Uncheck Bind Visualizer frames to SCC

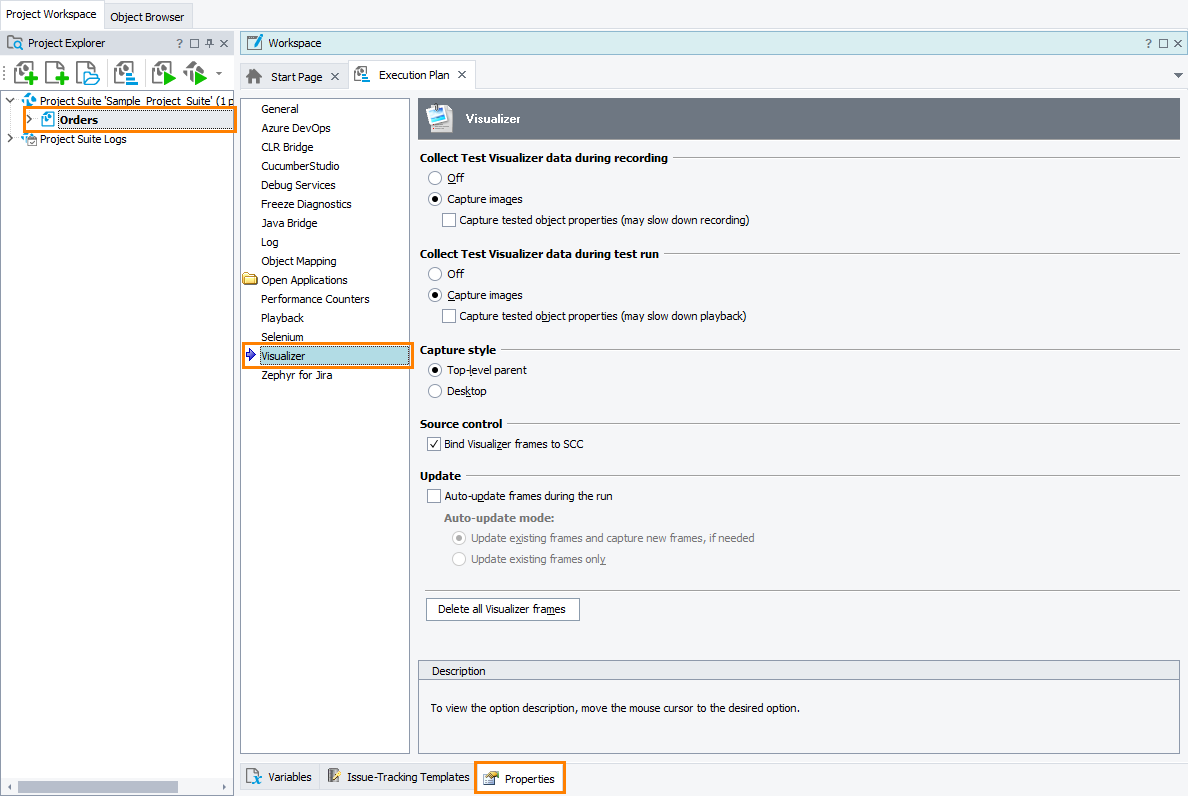tap(433, 443)
